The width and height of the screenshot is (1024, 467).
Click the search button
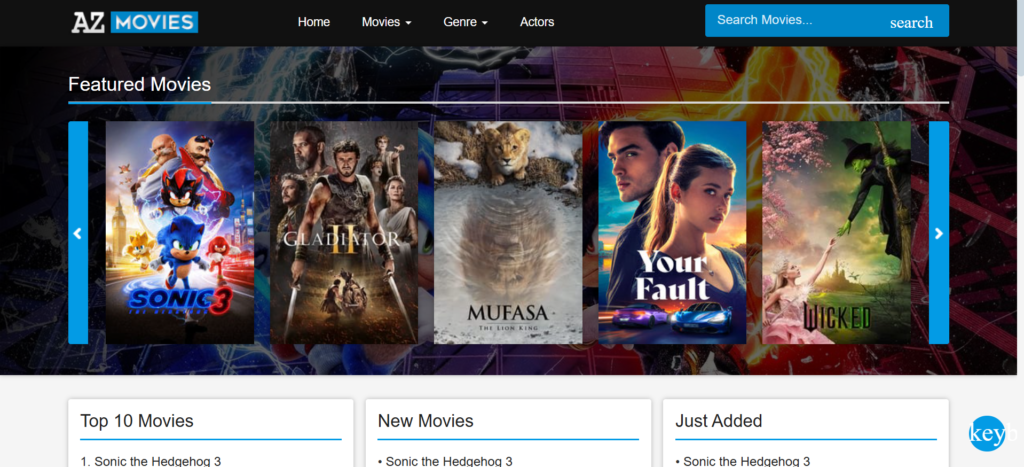[911, 23]
